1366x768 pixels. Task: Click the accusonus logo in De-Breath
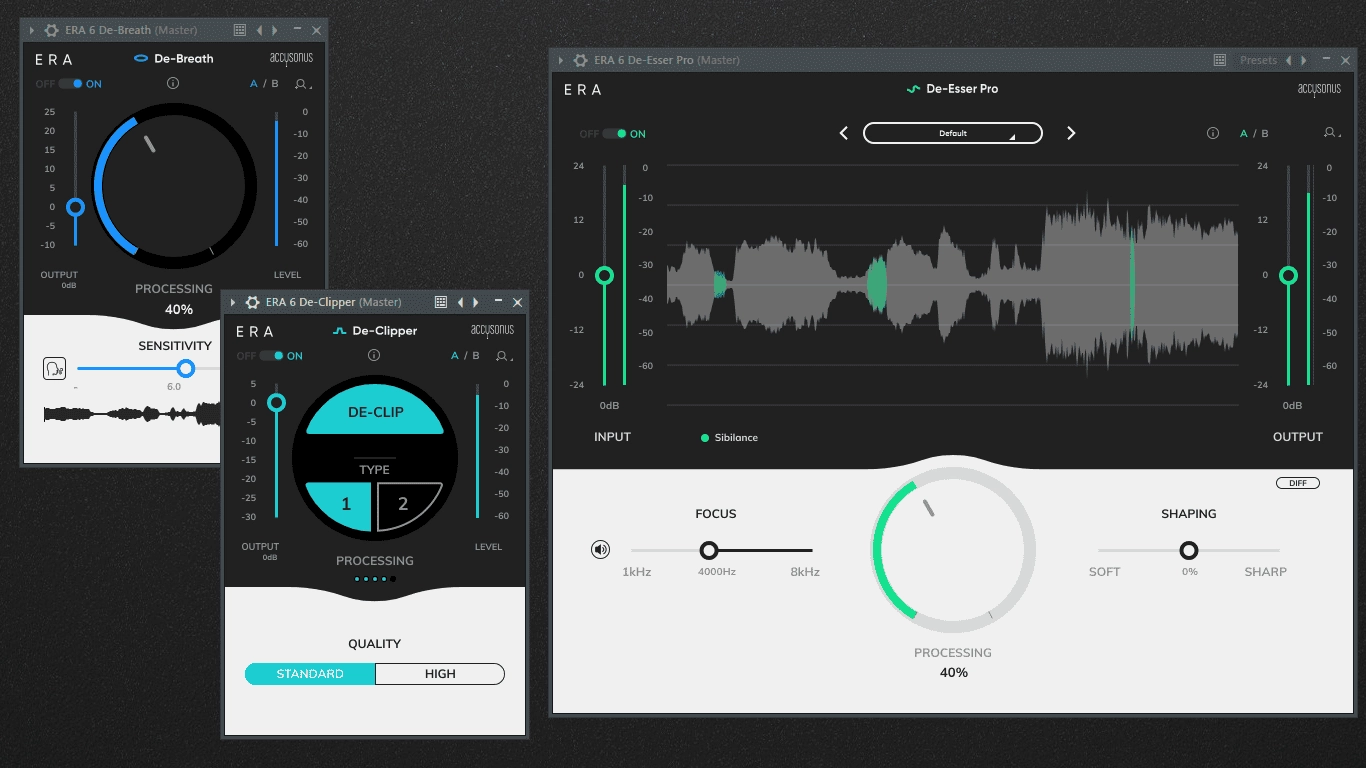pos(291,58)
